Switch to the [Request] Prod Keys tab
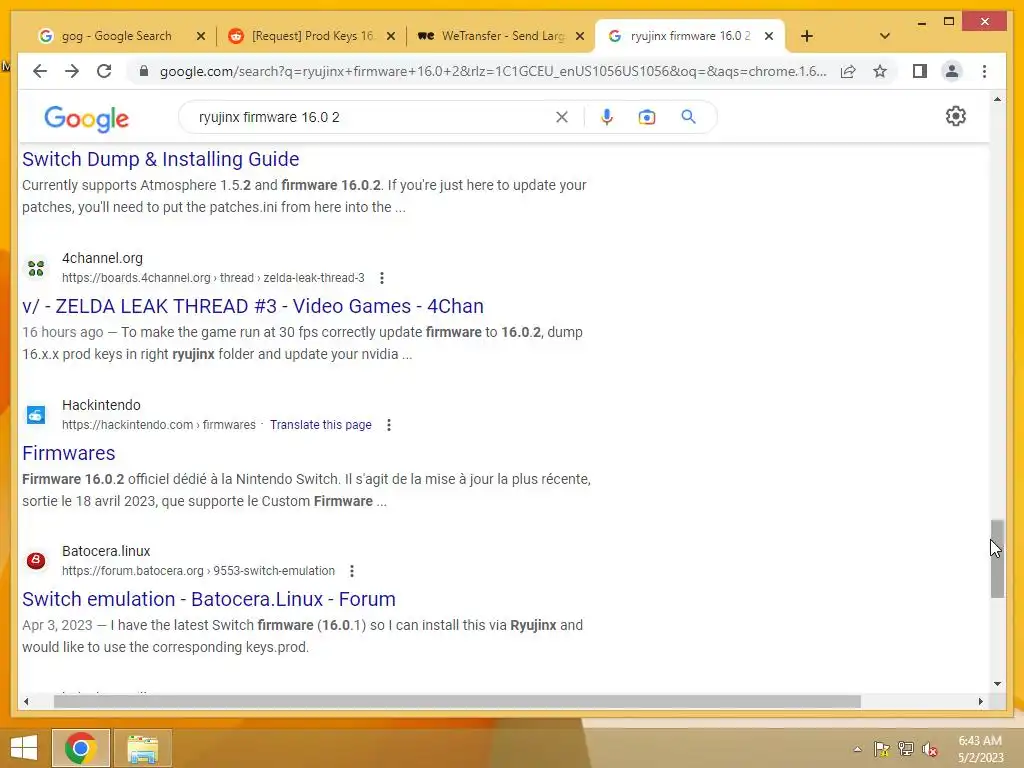1024x768 pixels. pos(313,36)
